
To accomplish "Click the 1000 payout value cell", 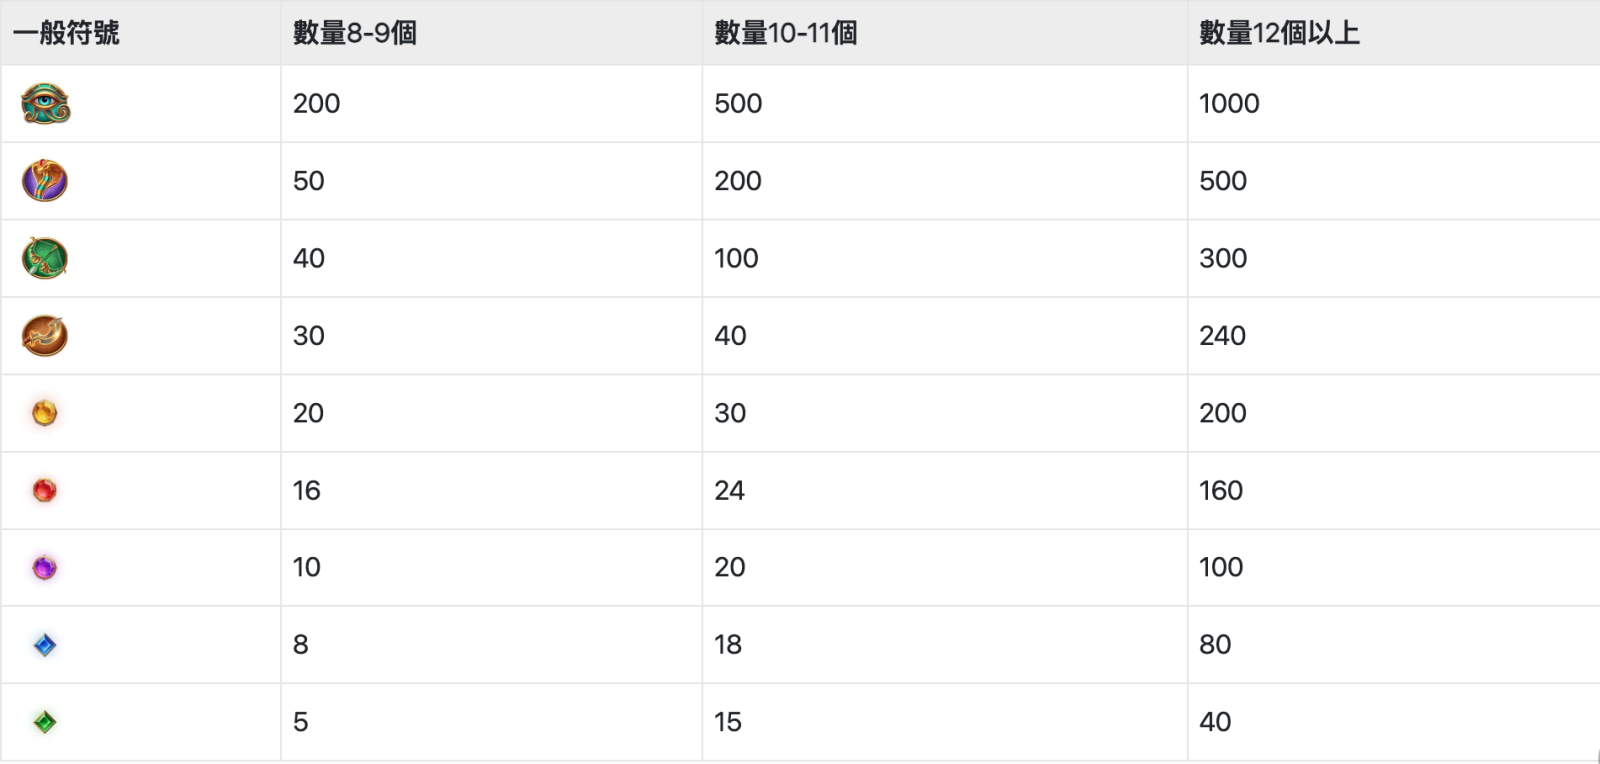I will 1229,104.
